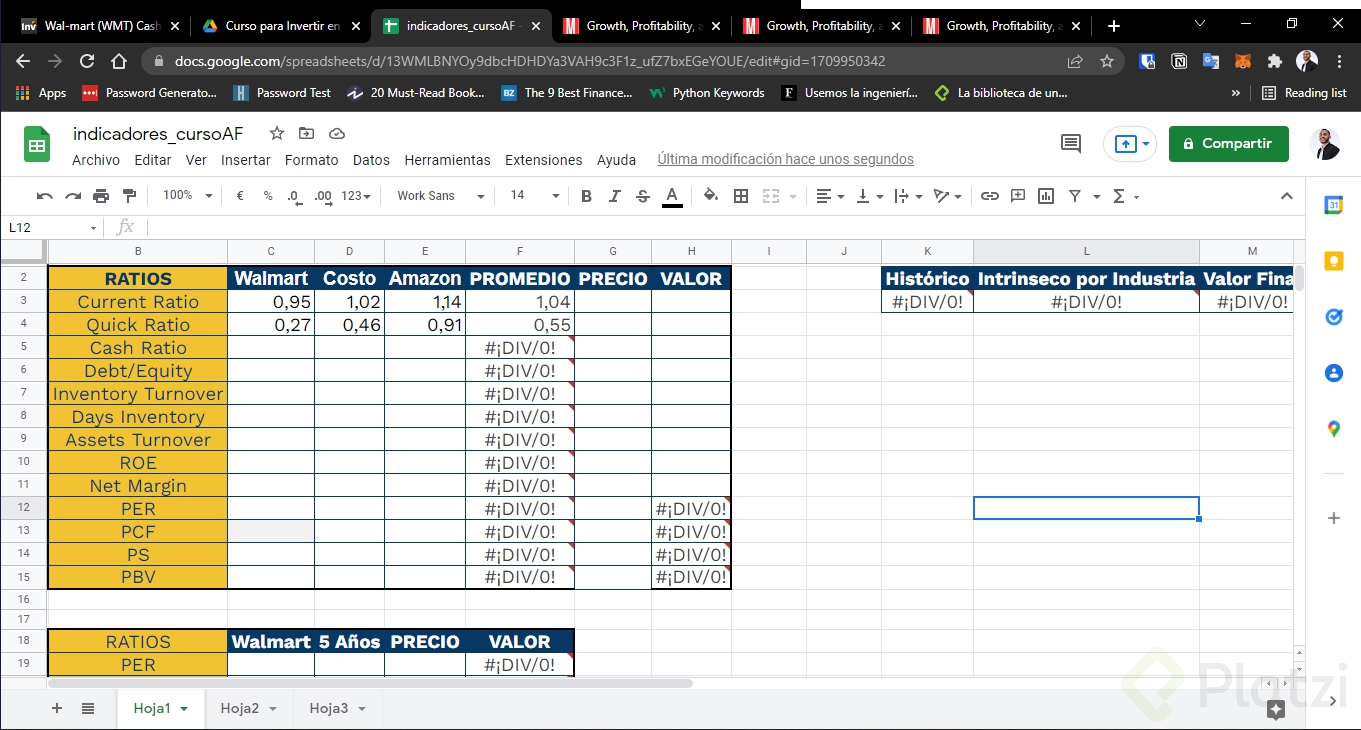The width and height of the screenshot is (1361, 730).
Task: Click the Name box showing L12
Action: click(52, 228)
